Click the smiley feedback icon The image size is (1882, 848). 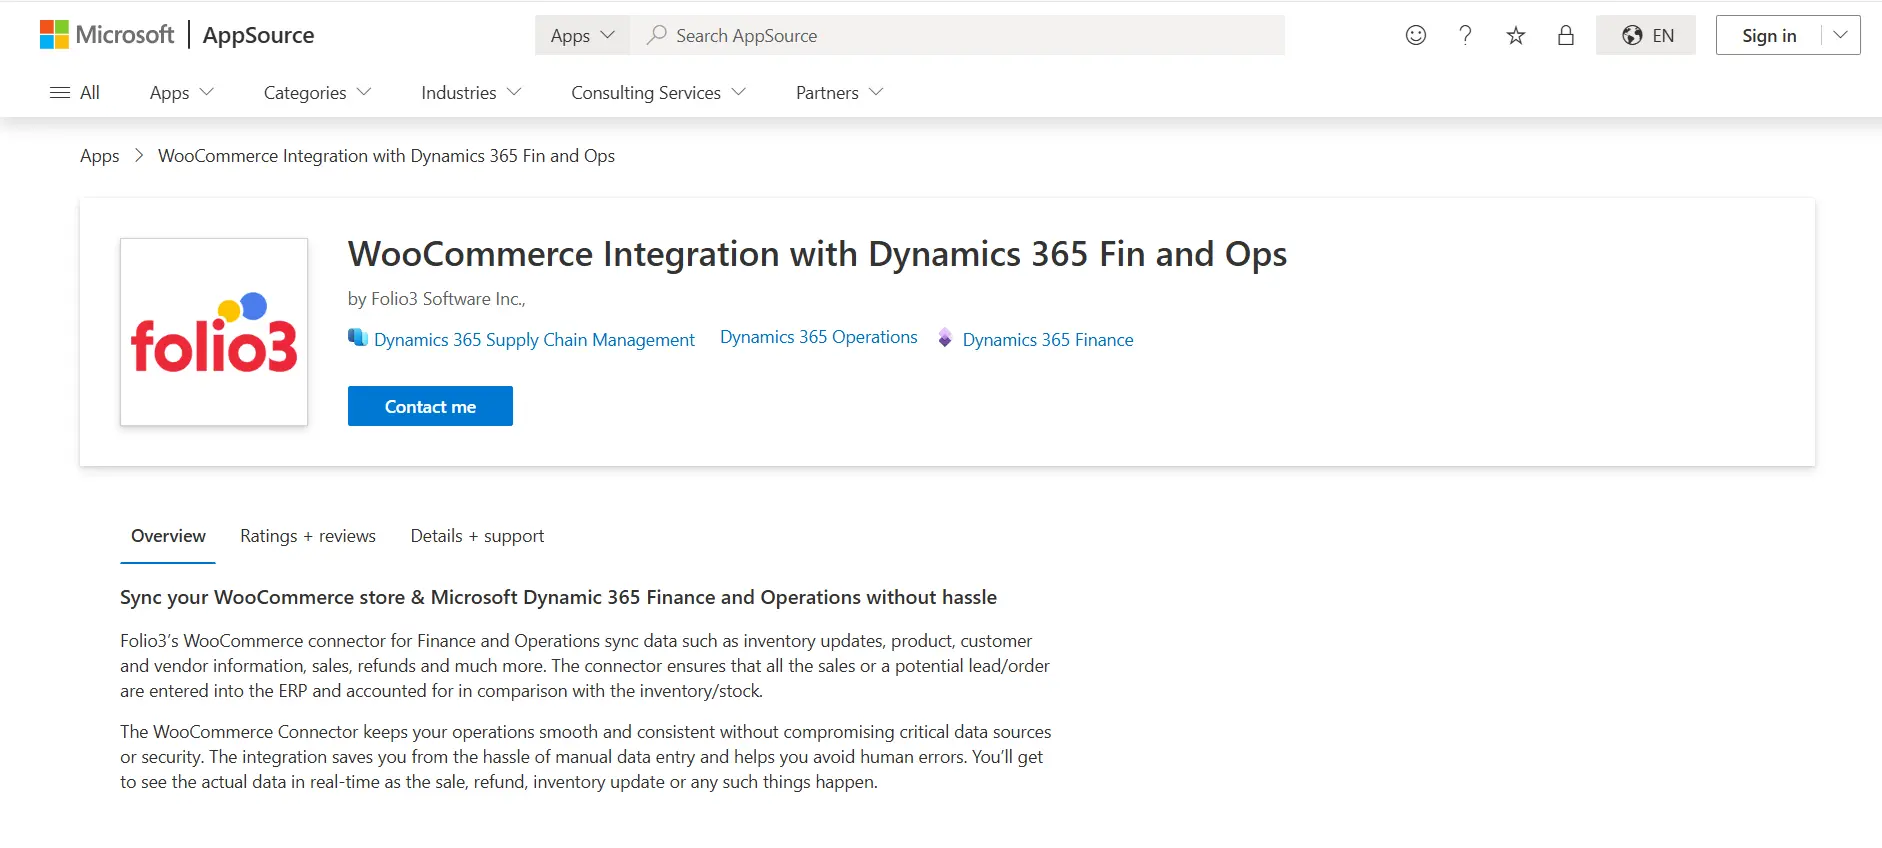tap(1415, 35)
